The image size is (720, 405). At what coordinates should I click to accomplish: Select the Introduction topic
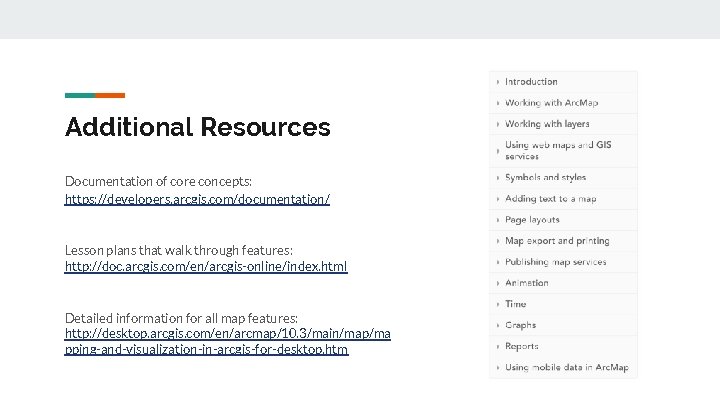coord(531,82)
